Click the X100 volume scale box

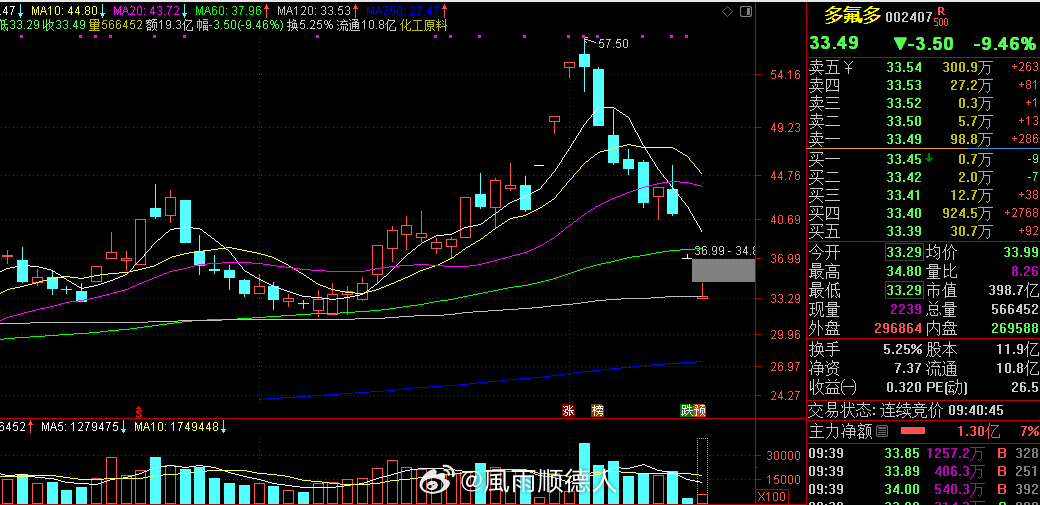click(x=771, y=496)
